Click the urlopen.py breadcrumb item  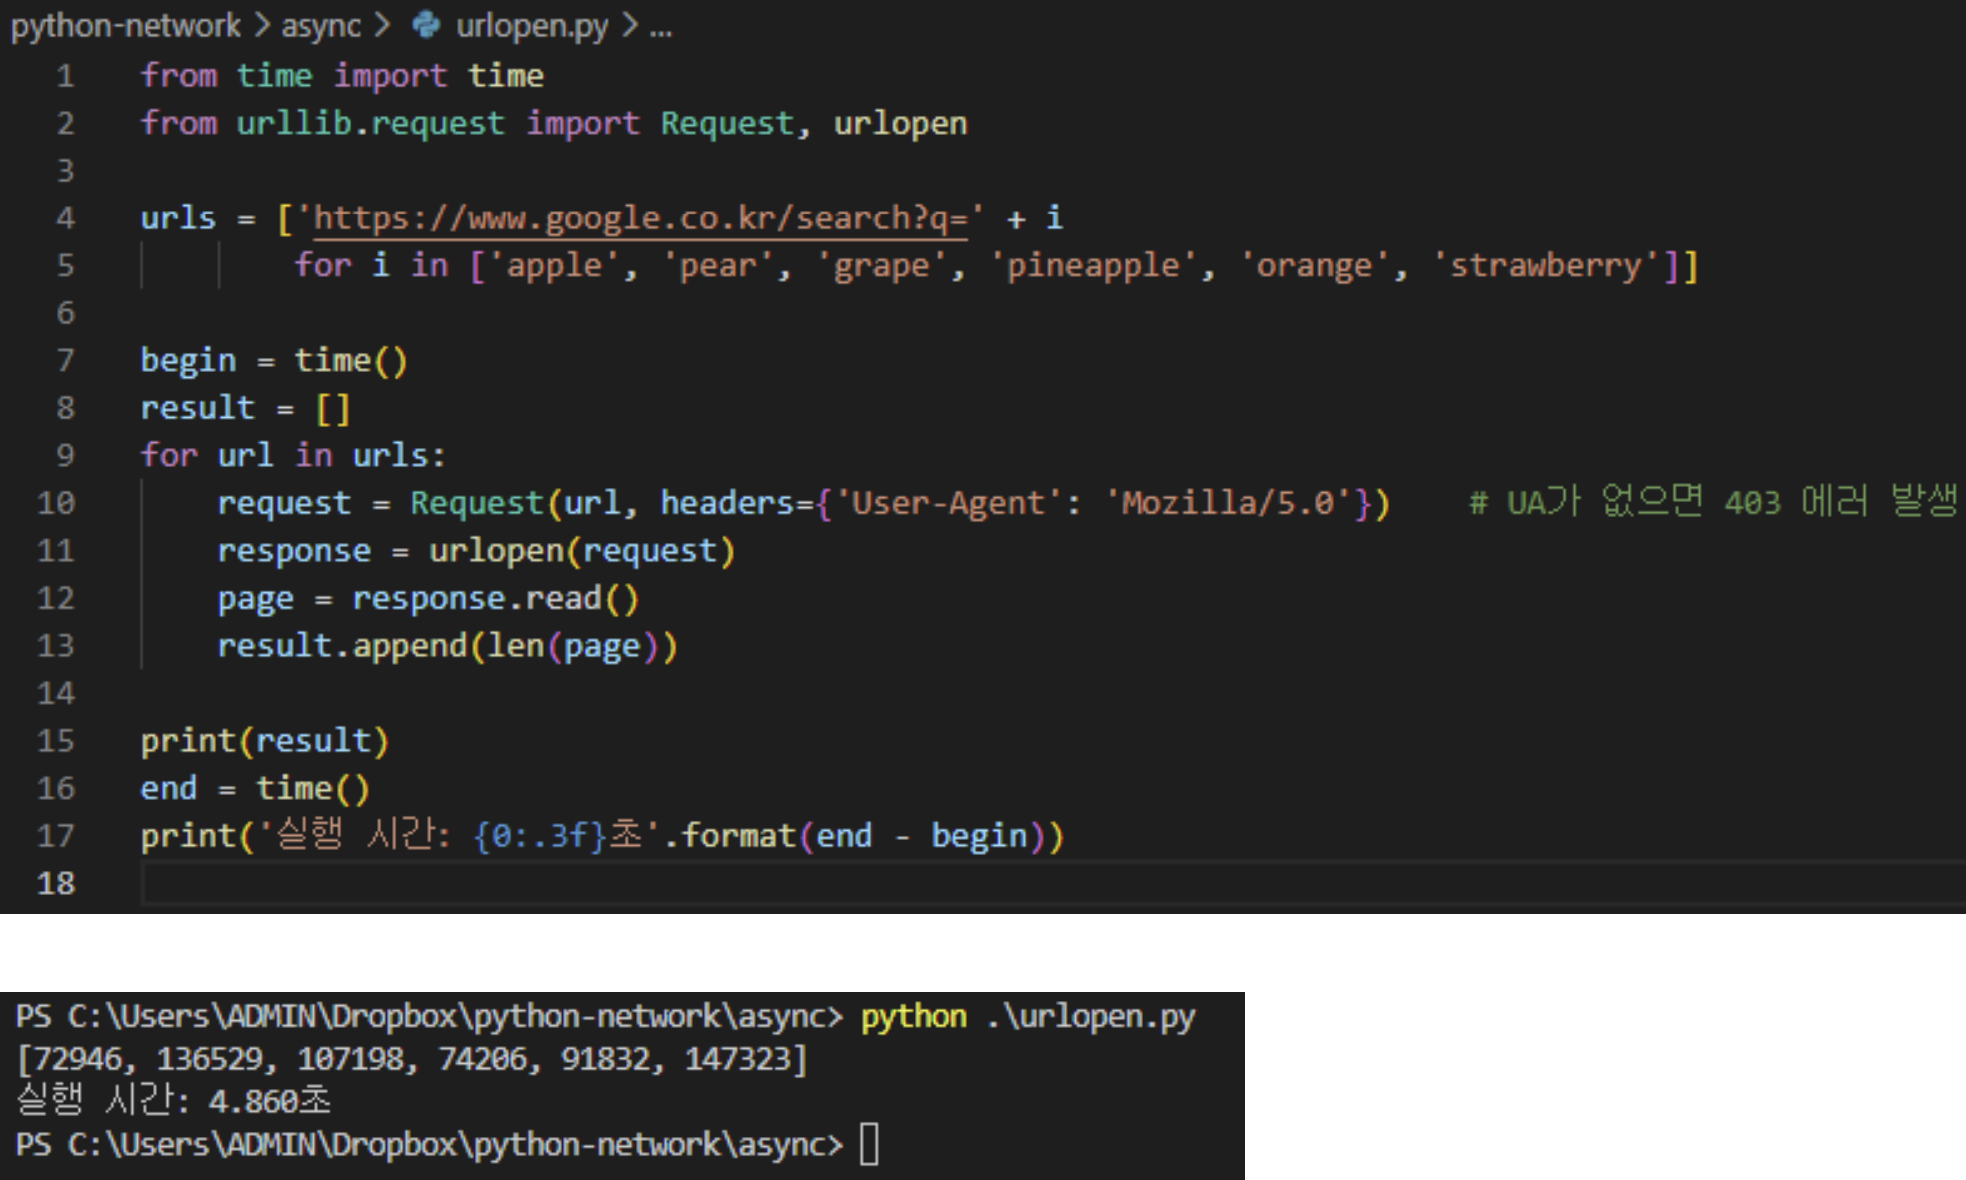[531, 25]
